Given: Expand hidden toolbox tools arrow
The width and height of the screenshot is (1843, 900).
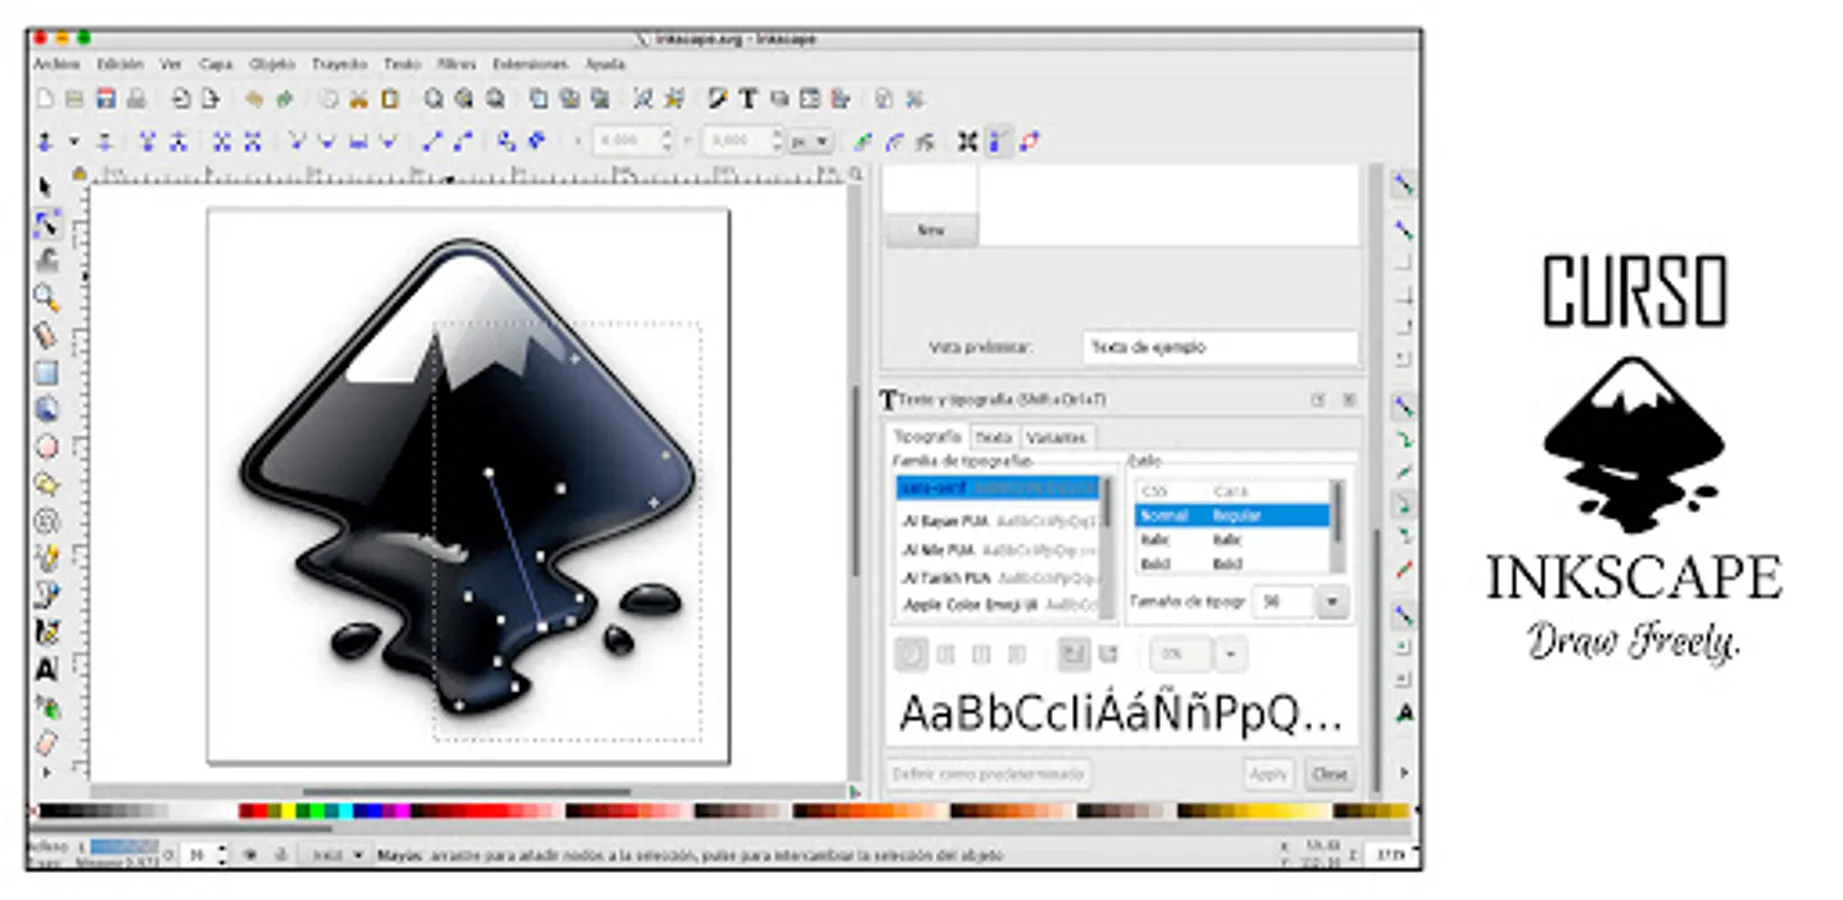Looking at the screenshot, I should tap(46, 773).
